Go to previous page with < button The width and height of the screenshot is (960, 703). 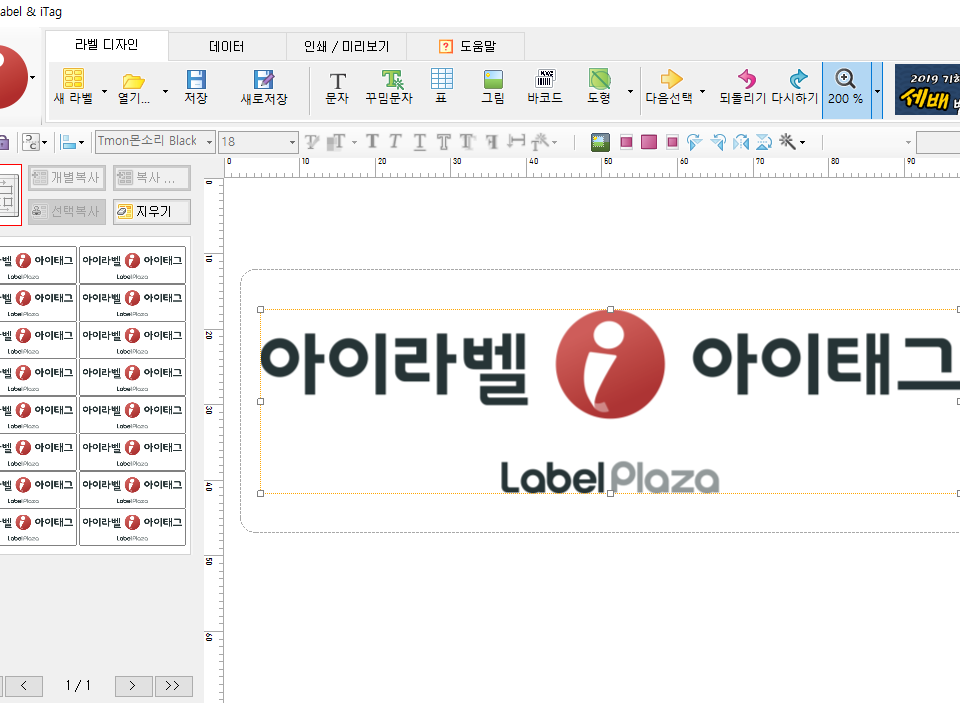pyautogui.click(x=23, y=686)
